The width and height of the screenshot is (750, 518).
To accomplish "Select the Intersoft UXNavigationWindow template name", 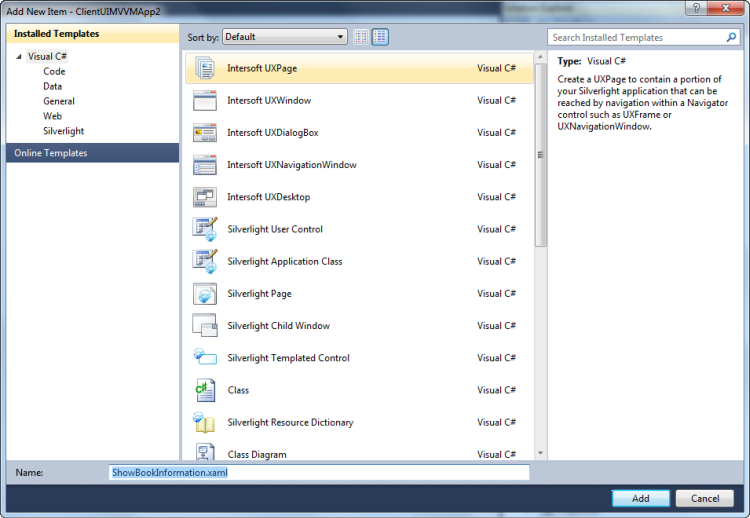I will (292, 165).
